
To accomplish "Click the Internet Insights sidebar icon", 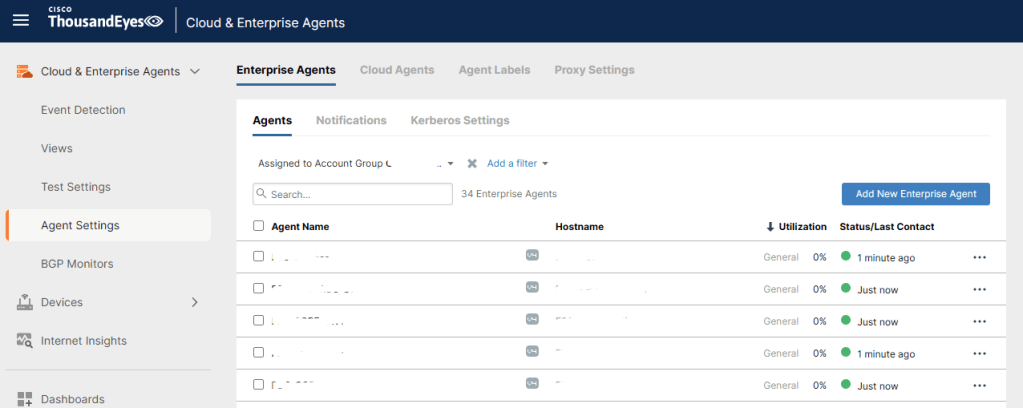I will (25, 341).
